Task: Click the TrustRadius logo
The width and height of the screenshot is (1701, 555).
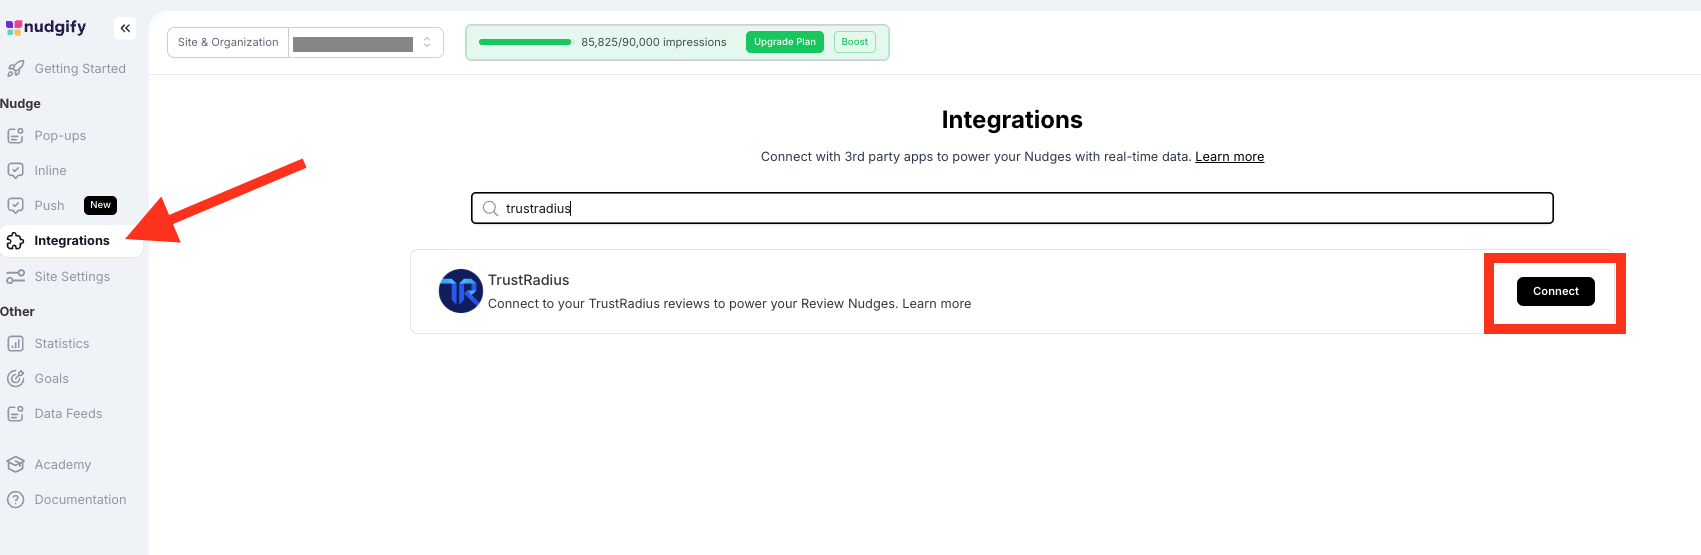Action: pyautogui.click(x=461, y=291)
